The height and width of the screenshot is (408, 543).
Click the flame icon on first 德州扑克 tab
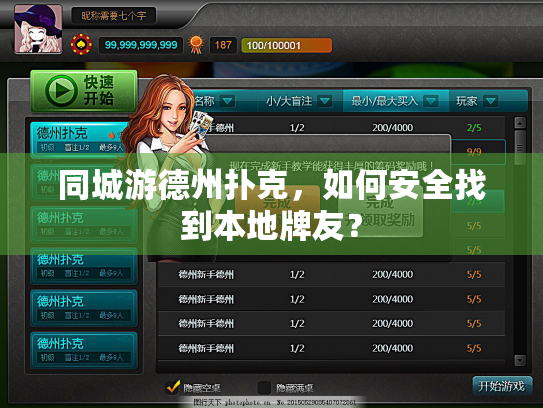(112, 135)
